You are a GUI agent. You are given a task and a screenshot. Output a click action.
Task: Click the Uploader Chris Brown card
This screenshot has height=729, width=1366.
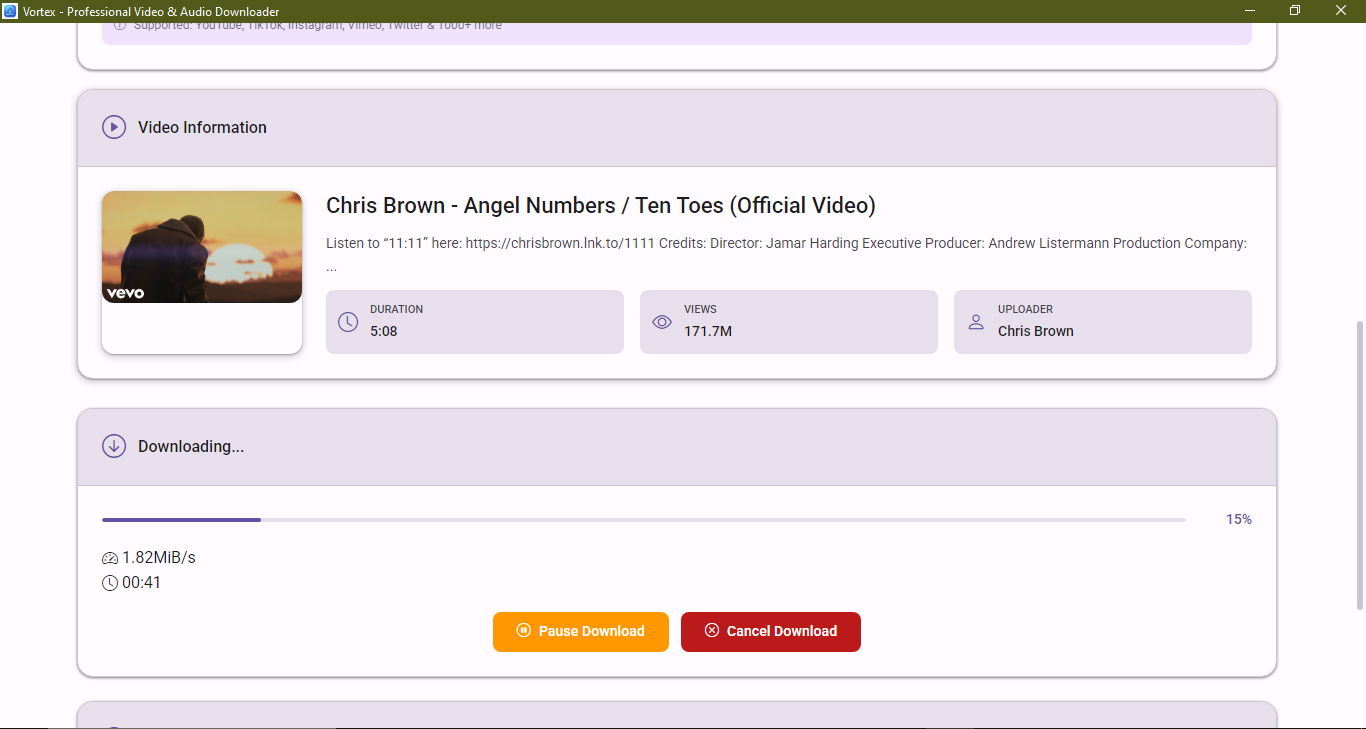tap(1103, 322)
